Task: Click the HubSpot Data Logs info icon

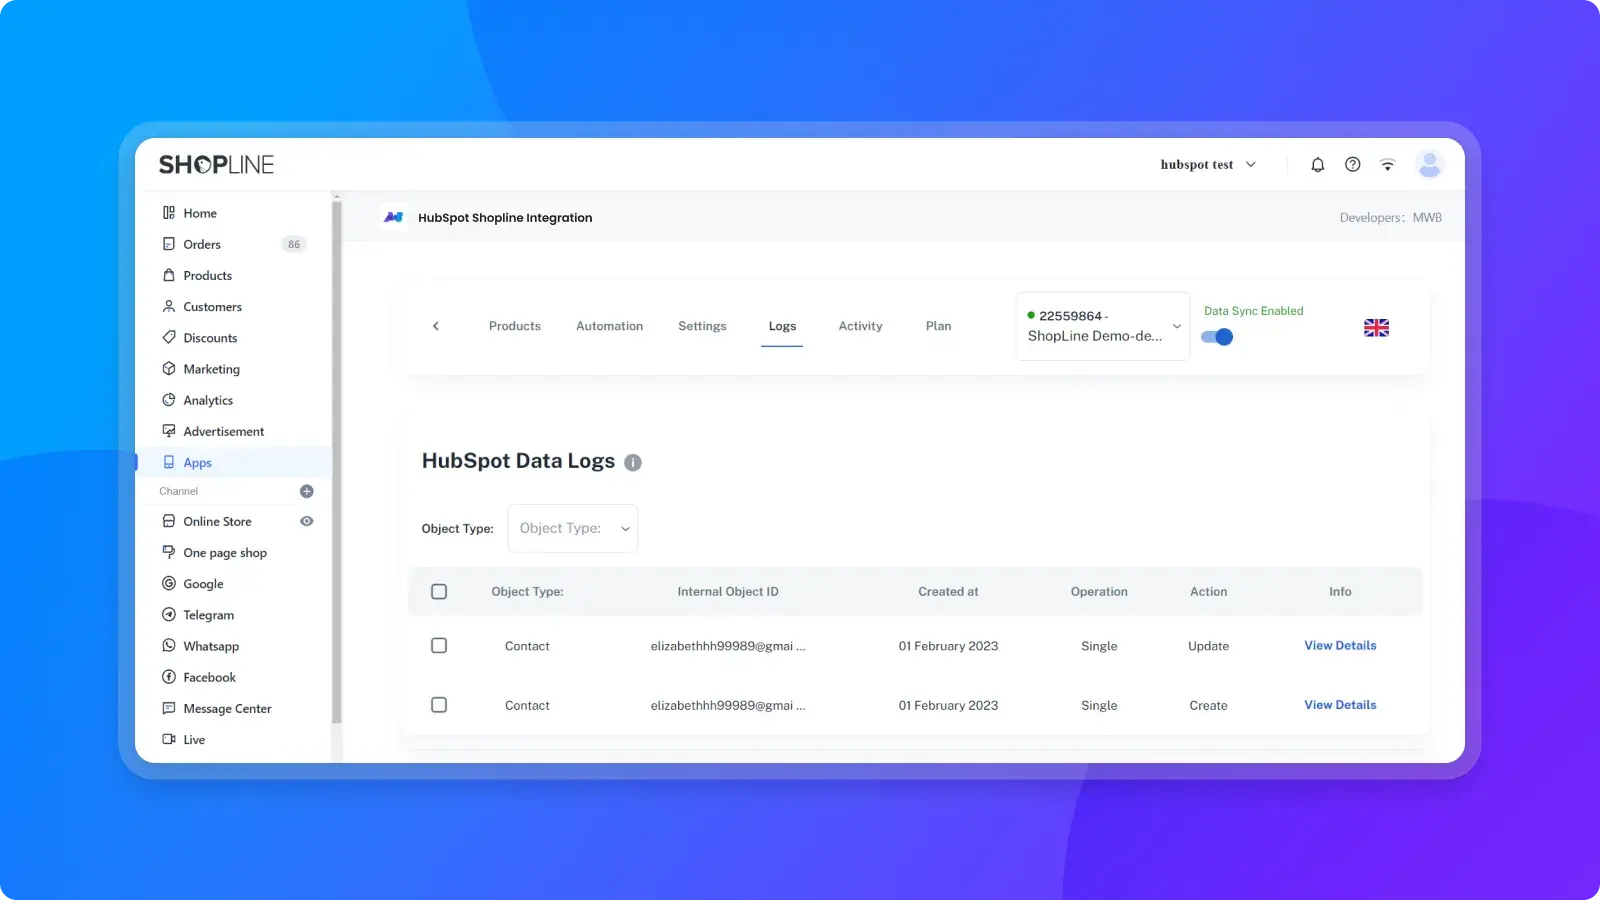Action: click(x=633, y=462)
